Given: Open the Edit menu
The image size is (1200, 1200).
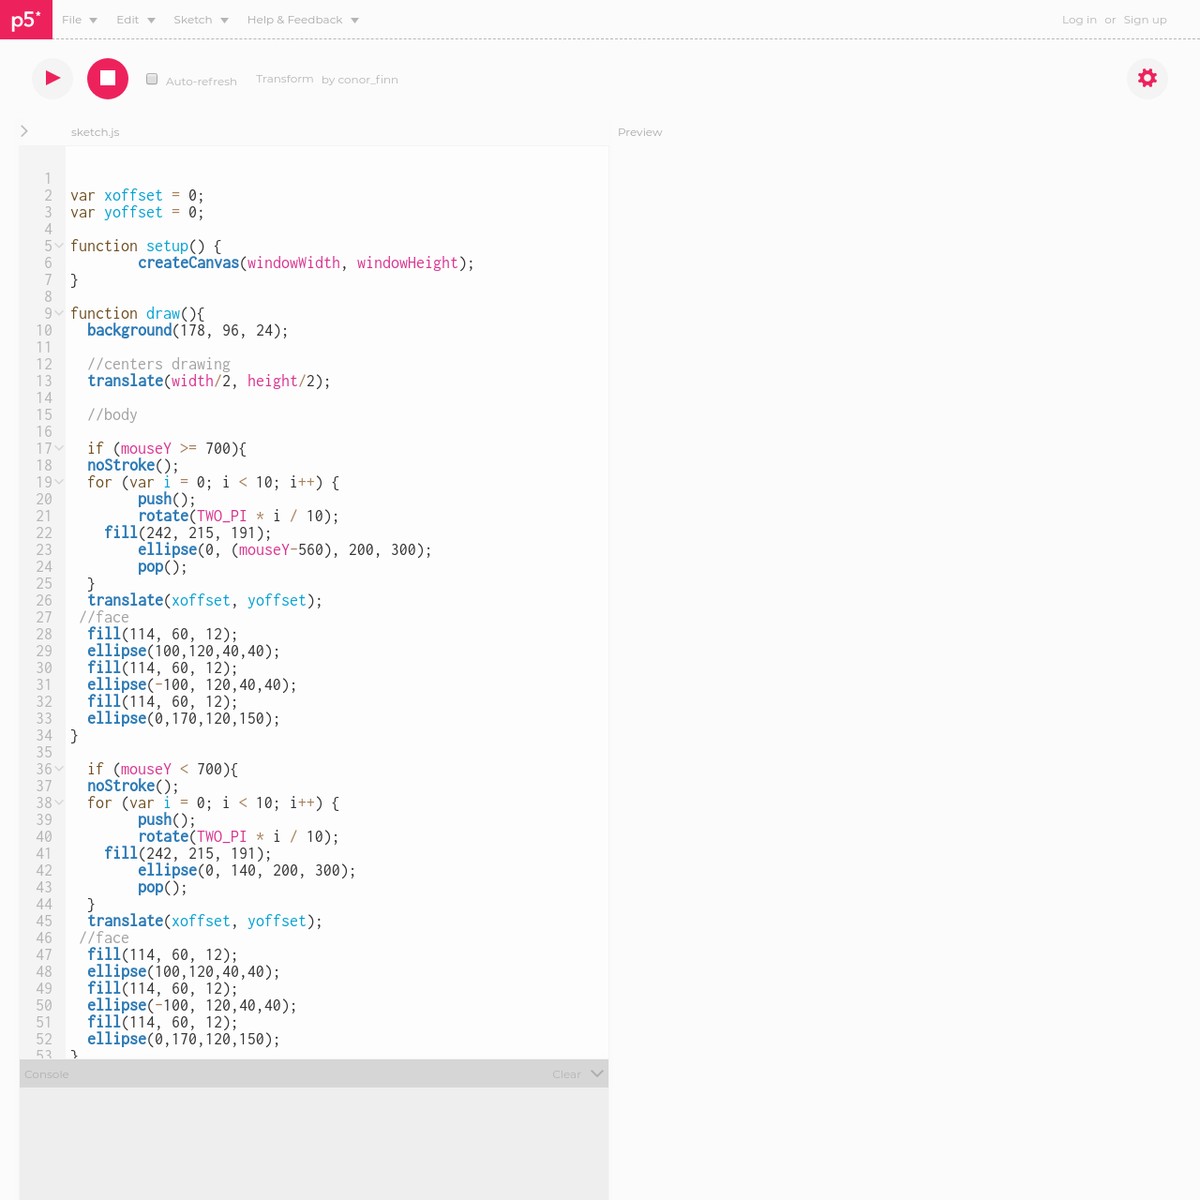Looking at the screenshot, I should 135,20.
